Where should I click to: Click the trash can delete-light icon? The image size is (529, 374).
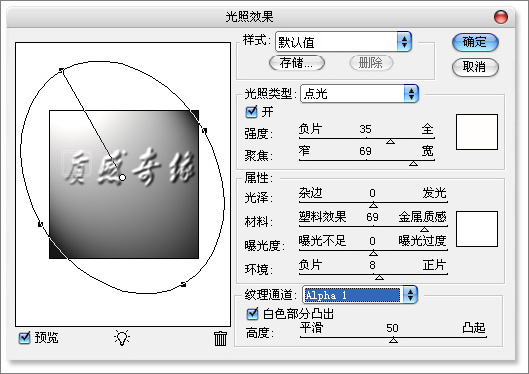pos(220,338)
